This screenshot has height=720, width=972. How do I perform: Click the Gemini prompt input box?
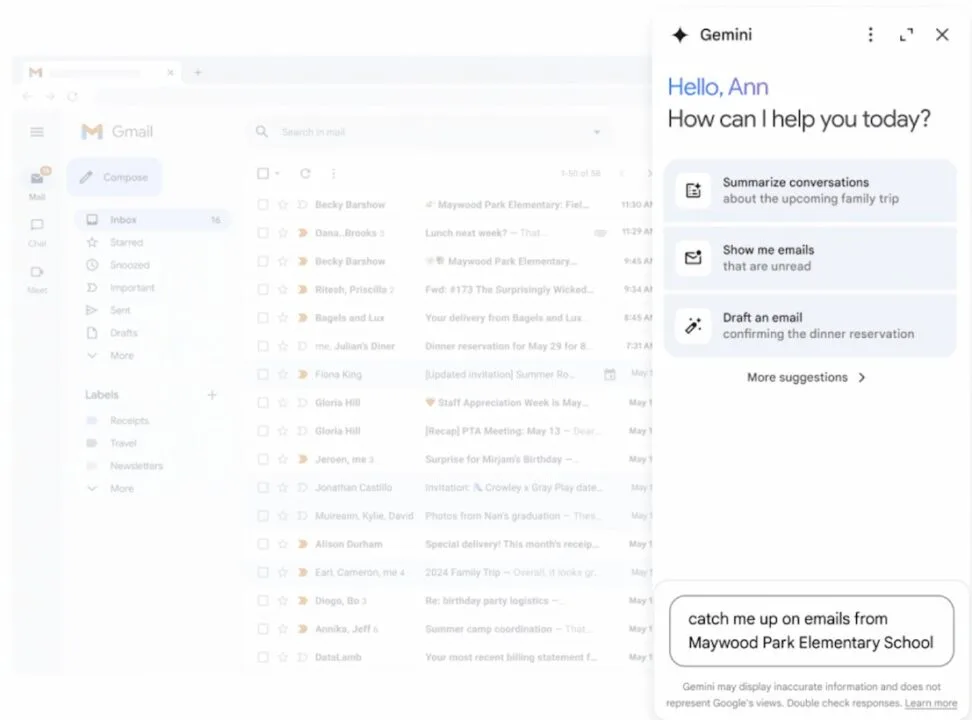[811, 631]
